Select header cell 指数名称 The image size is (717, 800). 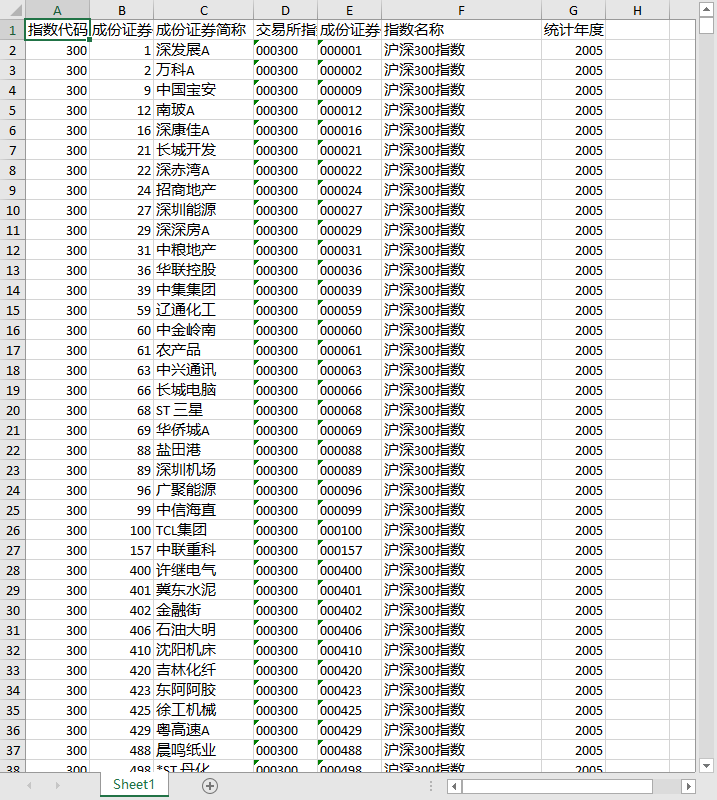click(x=461, y=30)
